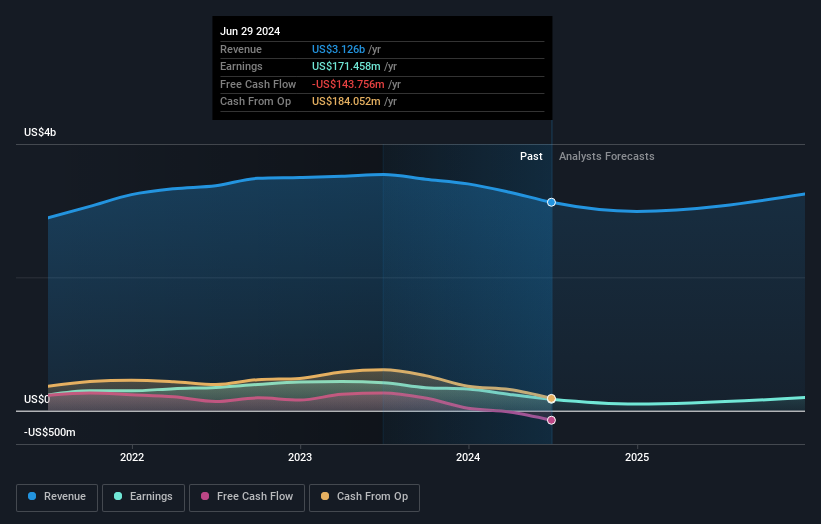This screenshot has height=524, width=821.
Task: Click the Earnings row label in tooltip
Action: [x=241, y=66]
